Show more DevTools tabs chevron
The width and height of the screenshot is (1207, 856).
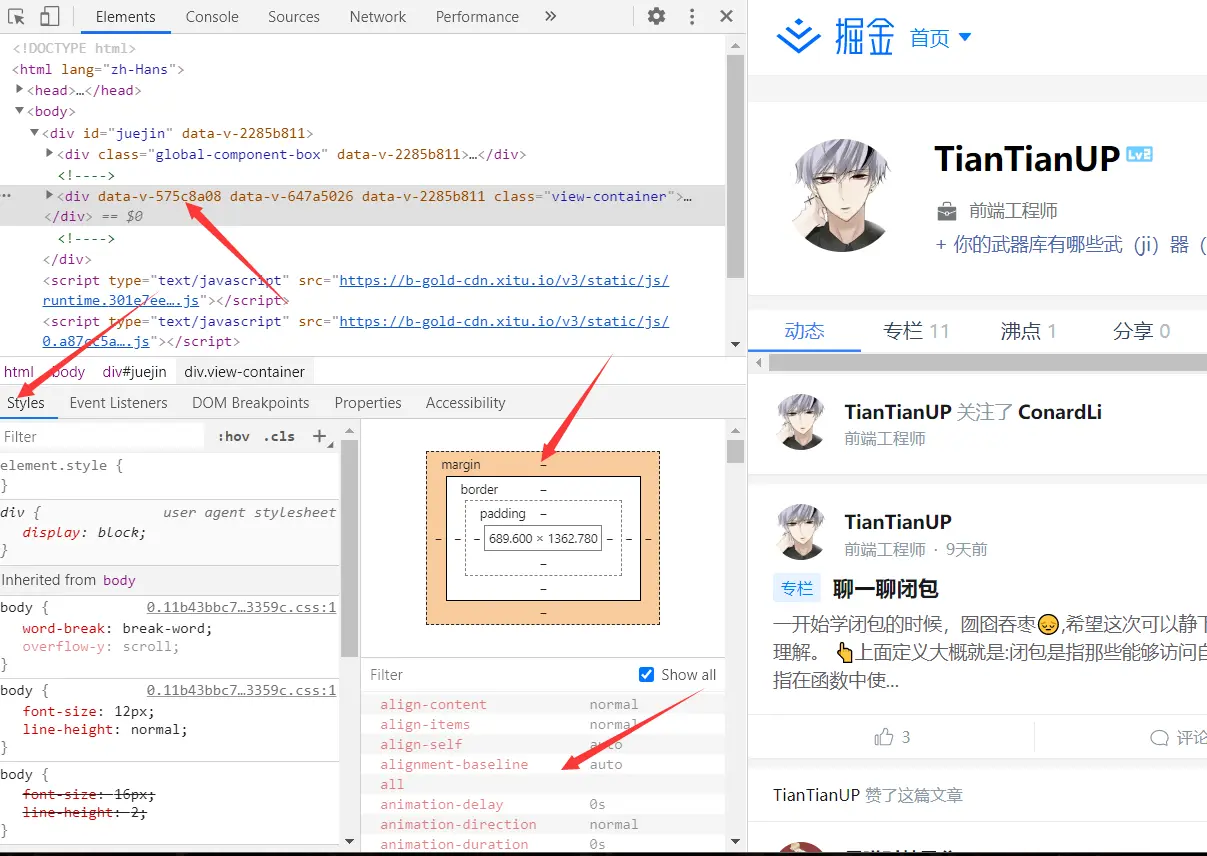551,16
